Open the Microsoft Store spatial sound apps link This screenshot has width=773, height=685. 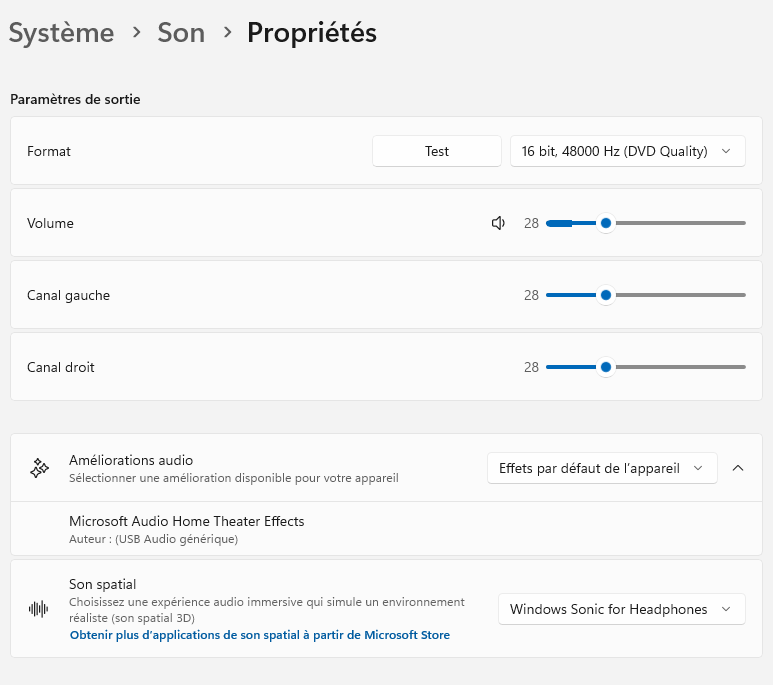259,635
